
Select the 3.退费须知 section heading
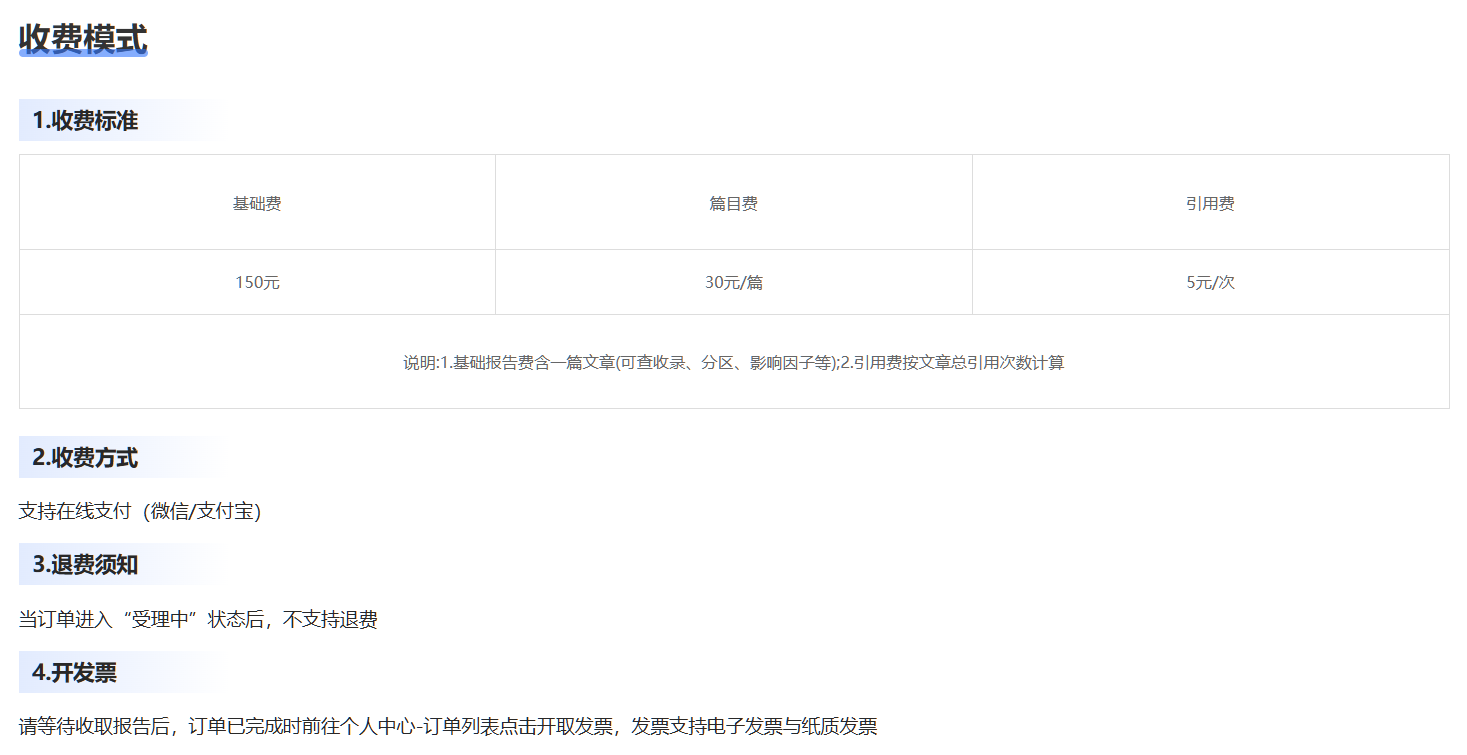[85, 565]
